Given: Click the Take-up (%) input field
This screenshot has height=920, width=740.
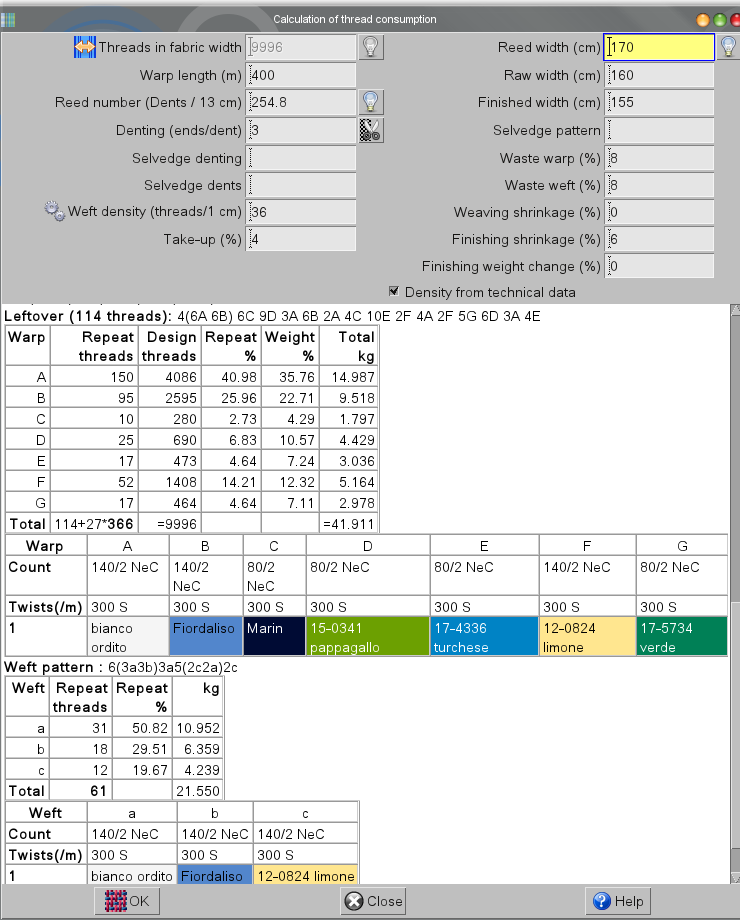Looking at the screenshot, I should (x=300, y=239).
